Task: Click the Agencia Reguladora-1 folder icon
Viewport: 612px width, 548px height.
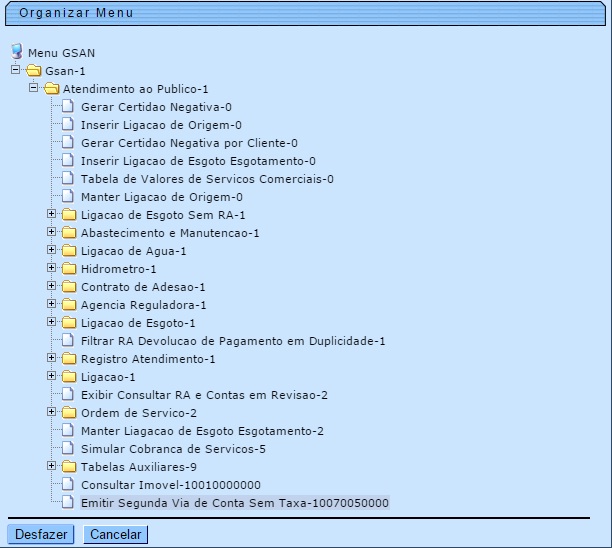Action: (x=69, y=305)
